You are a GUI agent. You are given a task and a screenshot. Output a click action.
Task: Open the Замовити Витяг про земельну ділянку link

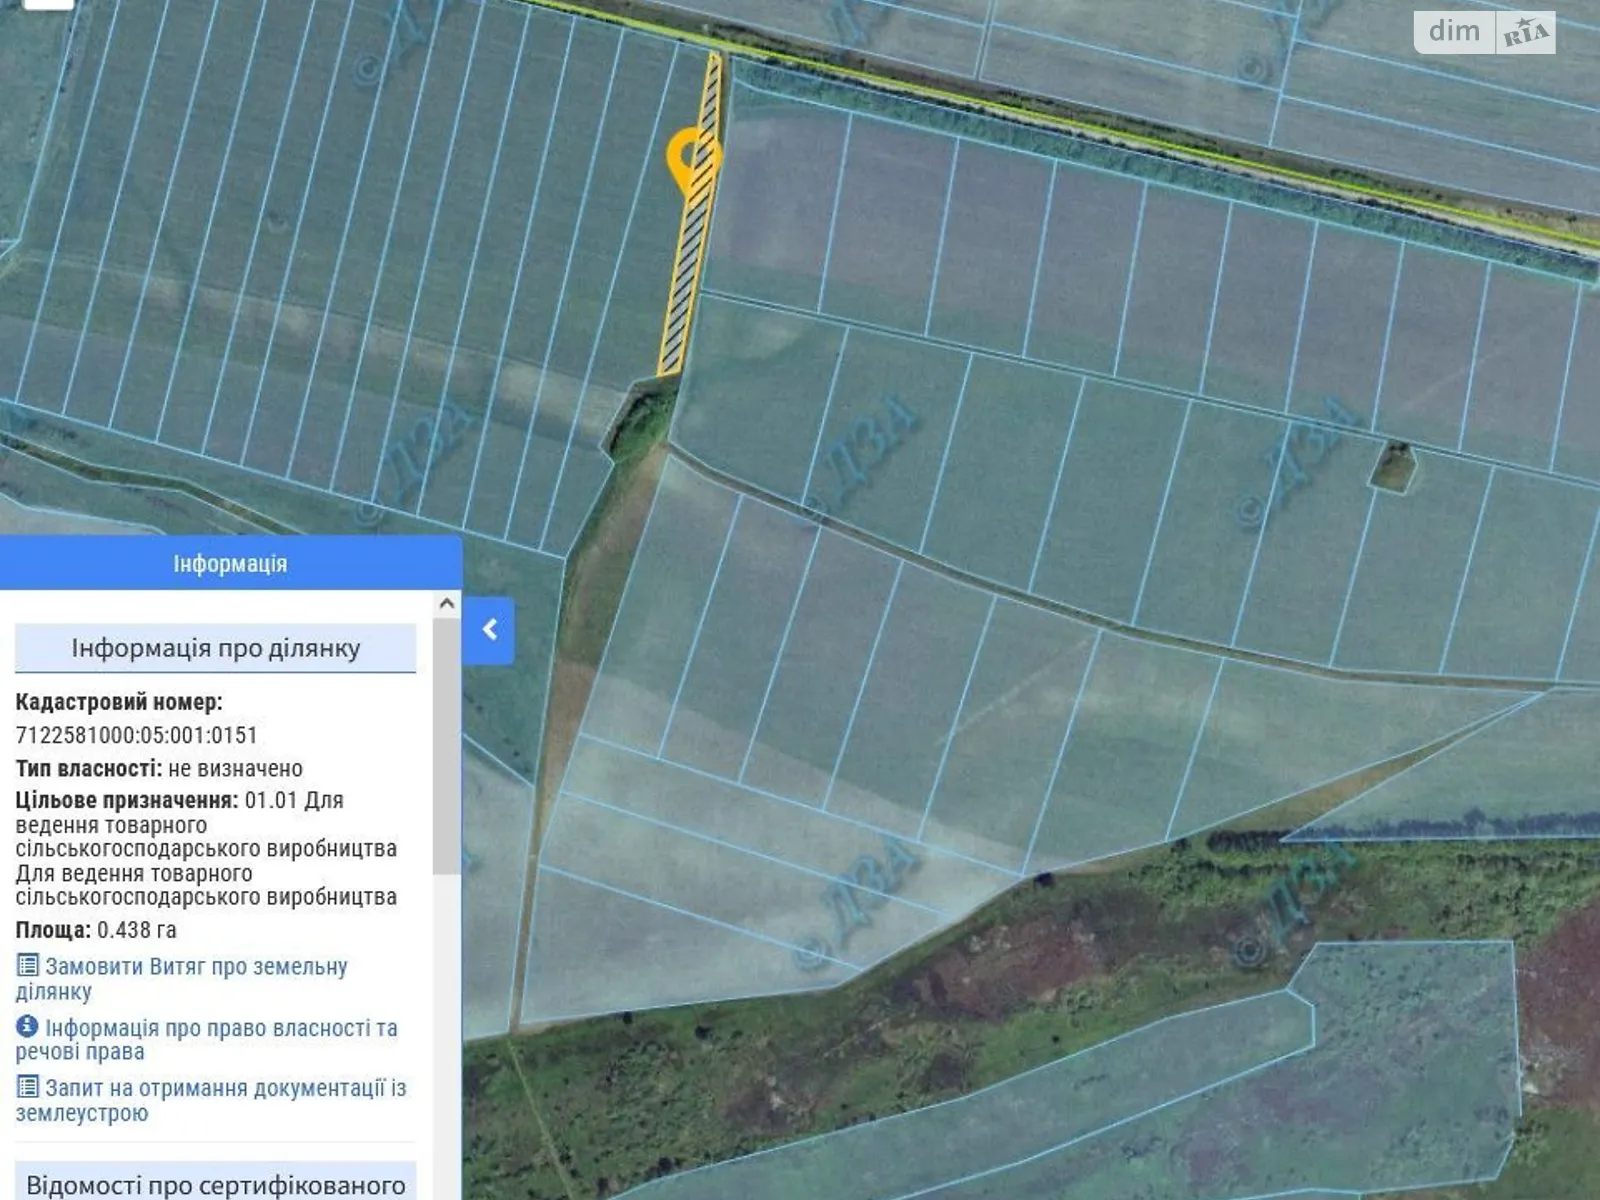tap(195, 968)
